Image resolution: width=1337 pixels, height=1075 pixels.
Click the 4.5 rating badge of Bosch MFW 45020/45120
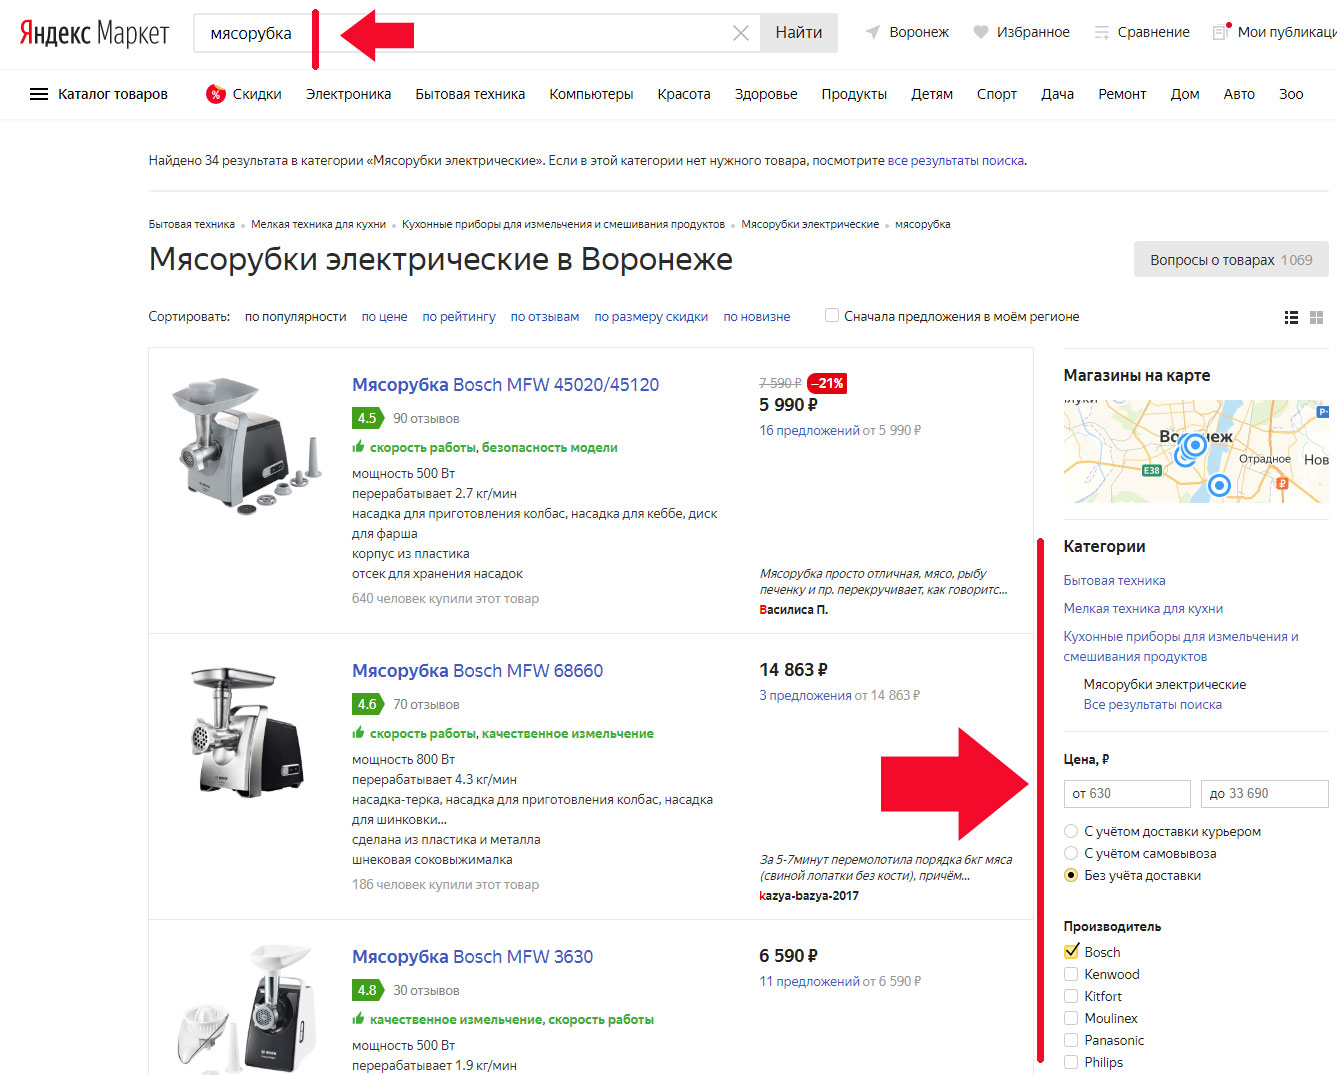368,418
